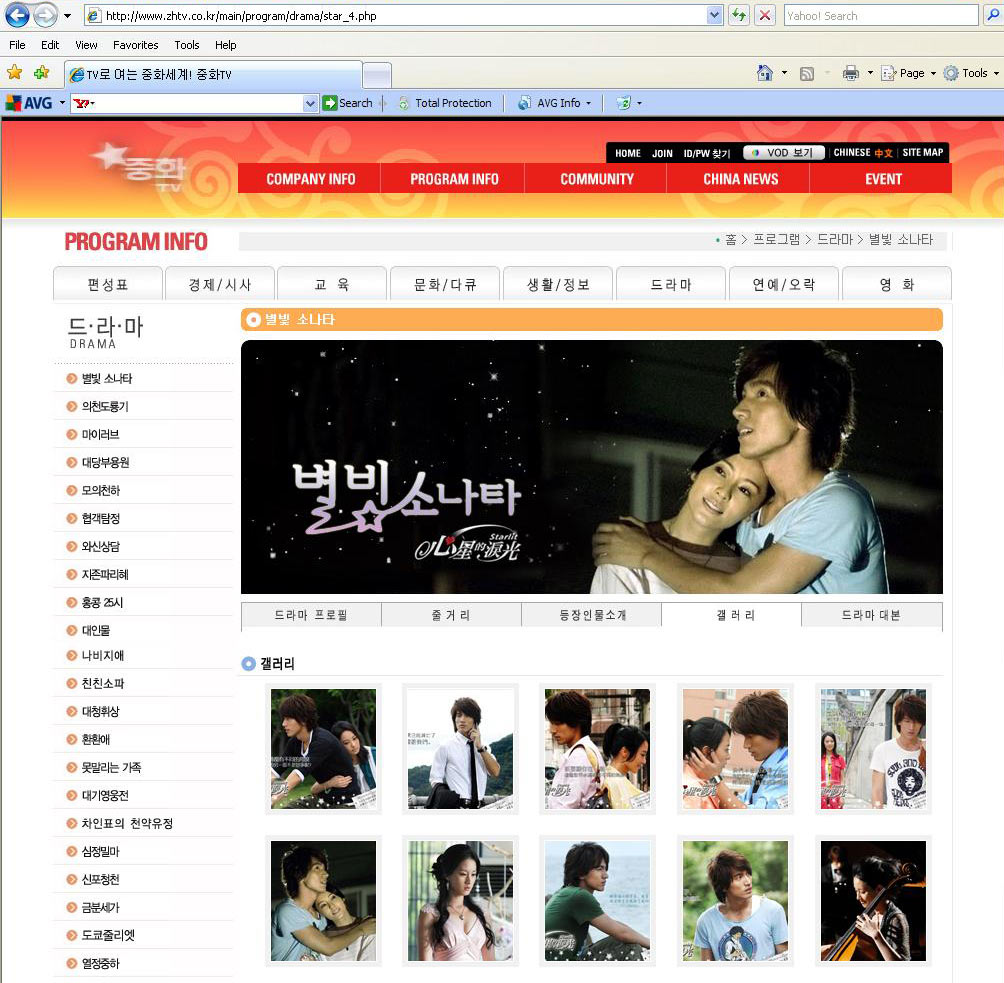Click the EVENT navigation button
The height and width of the screenshot is (983, 1004).
[x=882, y=179]
